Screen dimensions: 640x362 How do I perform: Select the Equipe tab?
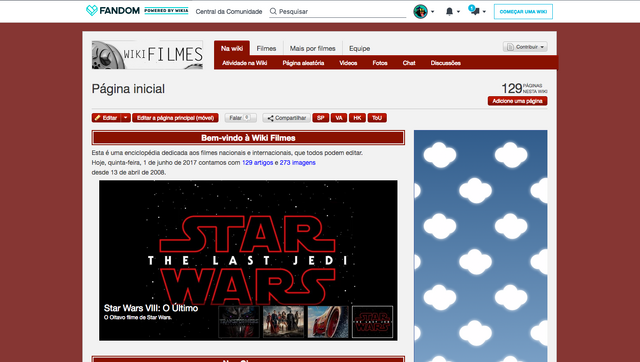[360, 48]
